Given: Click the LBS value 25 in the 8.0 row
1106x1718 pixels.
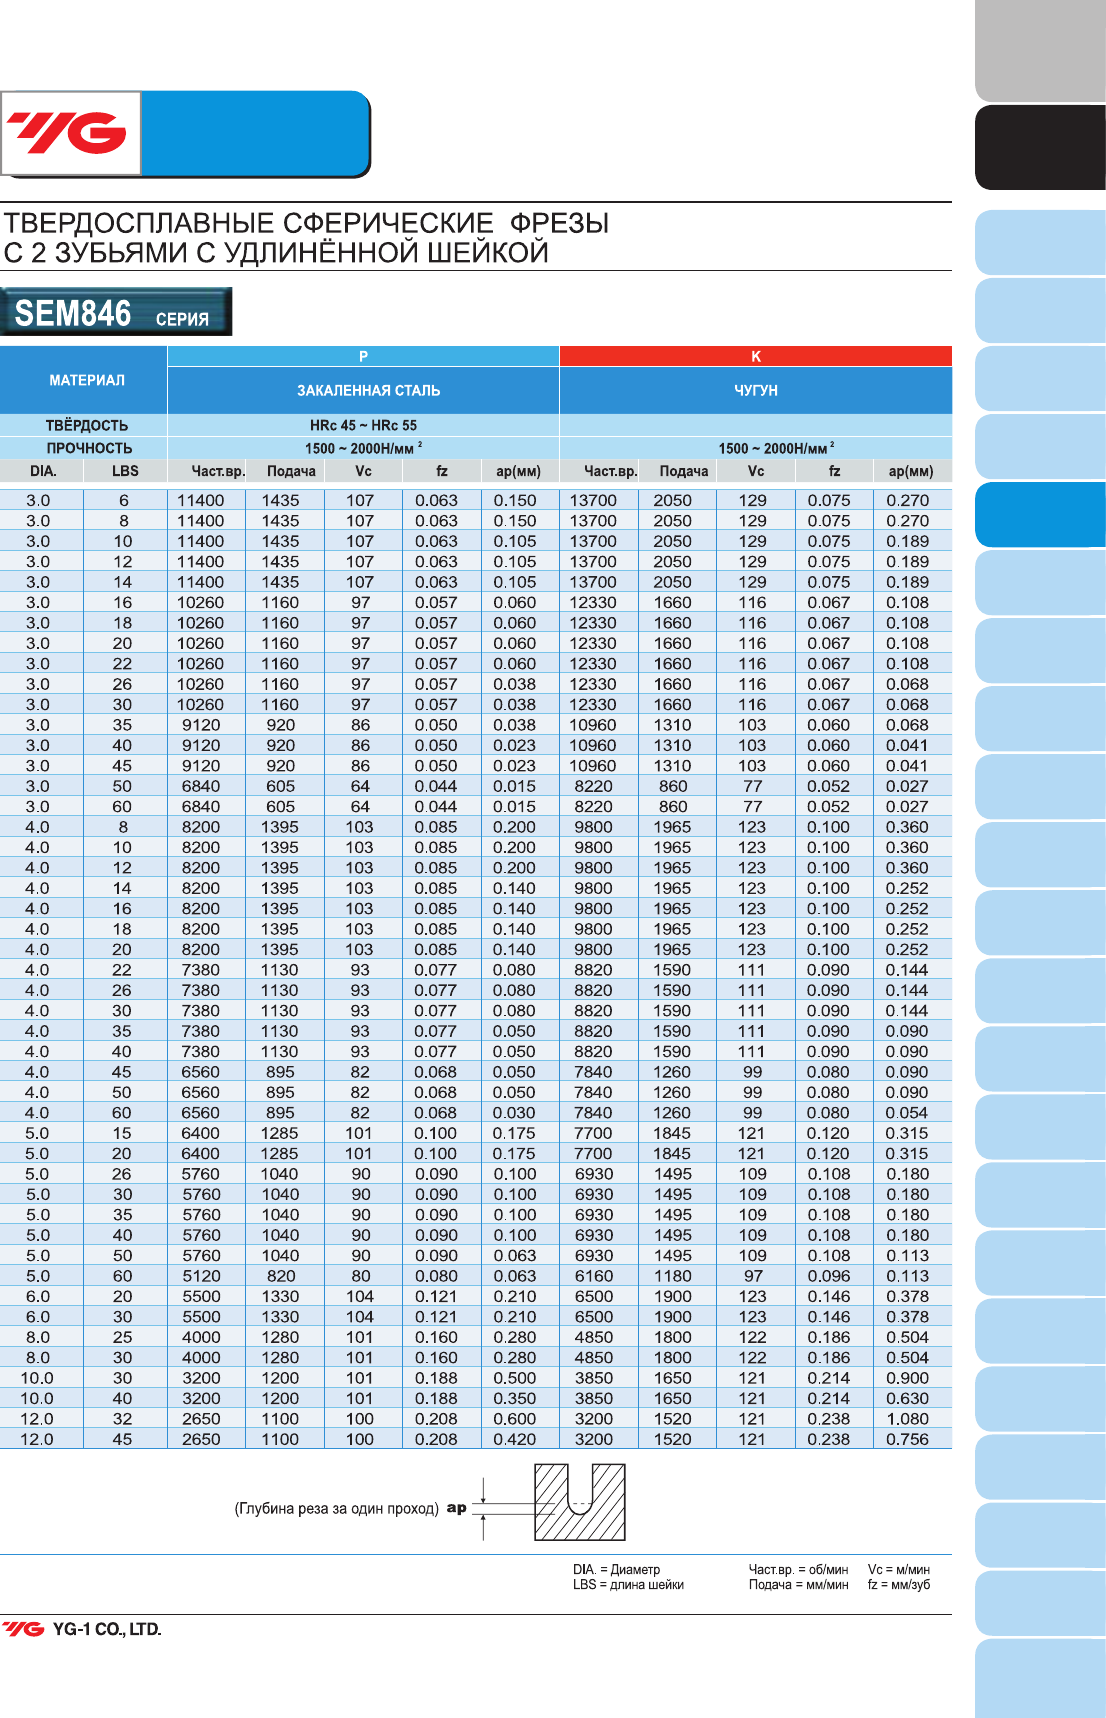Looking at the screenshot, I should (x=122, y=1337).
